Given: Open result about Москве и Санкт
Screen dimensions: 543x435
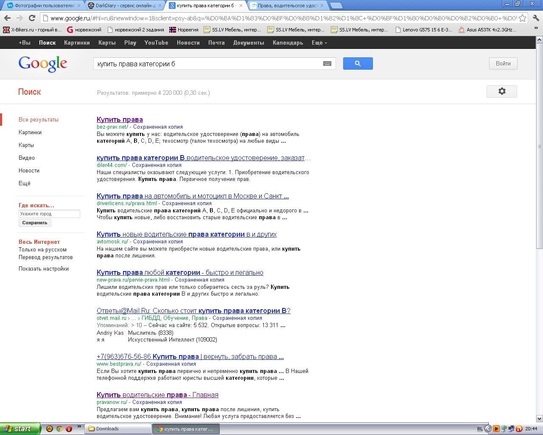Looking at the screenshot, I should (193, 196).
